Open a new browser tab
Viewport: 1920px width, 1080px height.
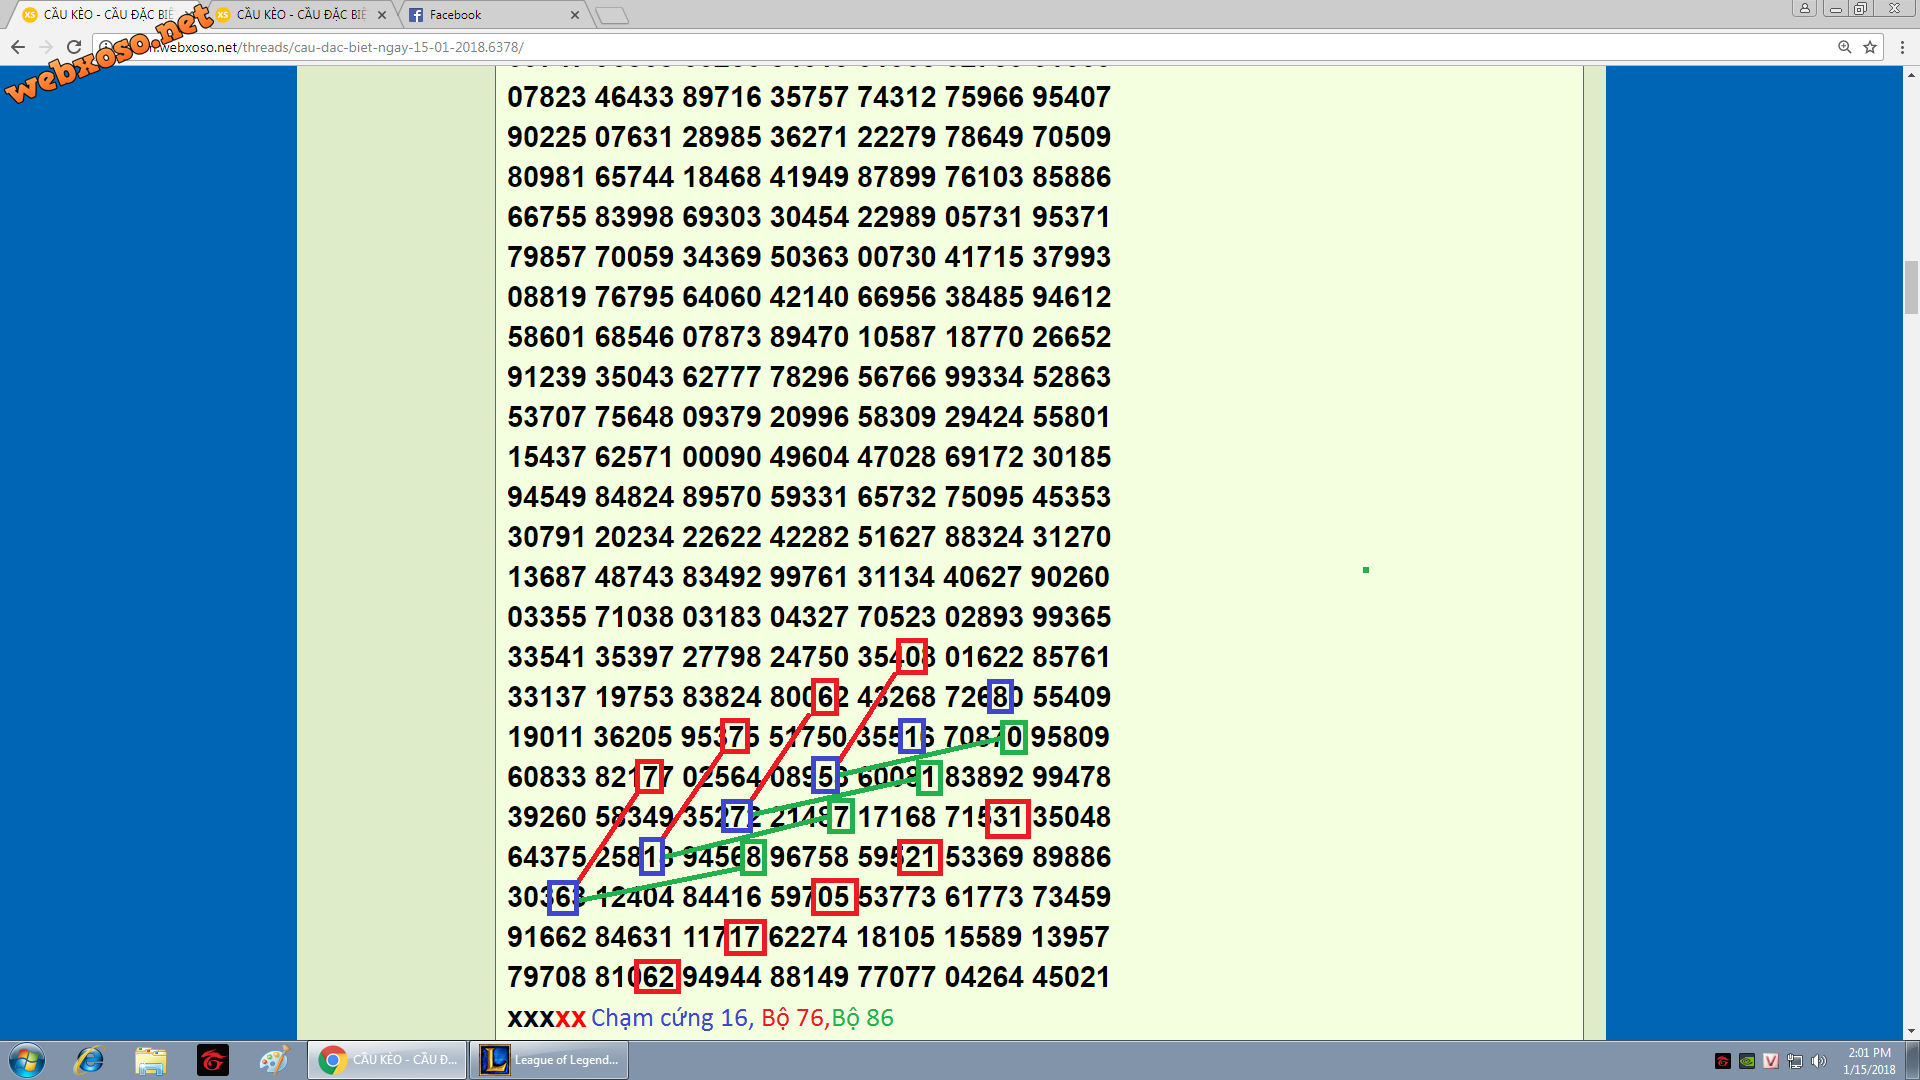pos(611,15)
